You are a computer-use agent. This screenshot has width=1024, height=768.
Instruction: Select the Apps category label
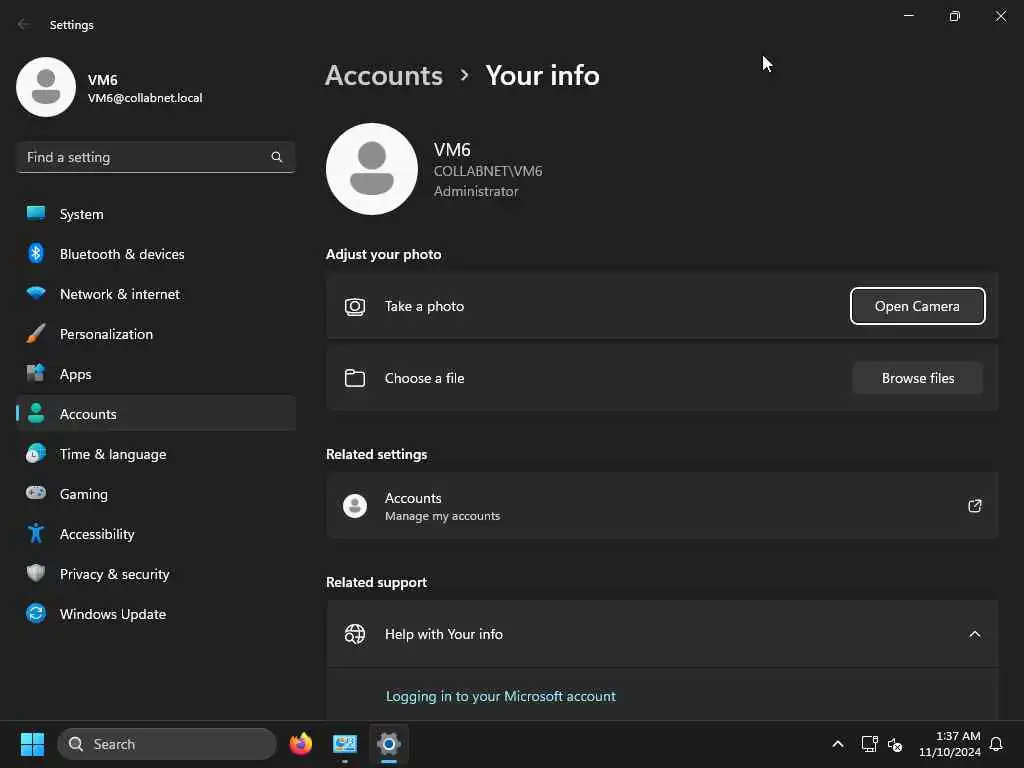[x=76, y=374]
